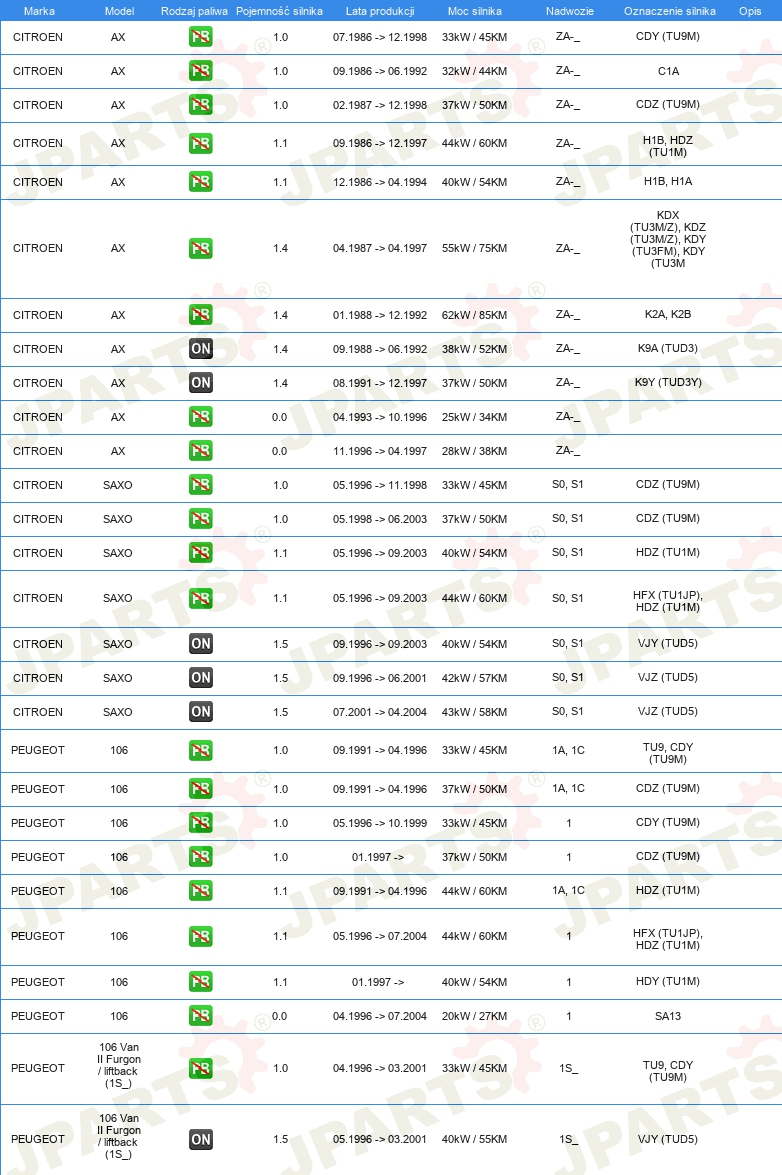The image size is (782, 1175).
Task: Click diesel ON icon for AX K9Y (TUD3Y)
Action: [x=200, y=383]
